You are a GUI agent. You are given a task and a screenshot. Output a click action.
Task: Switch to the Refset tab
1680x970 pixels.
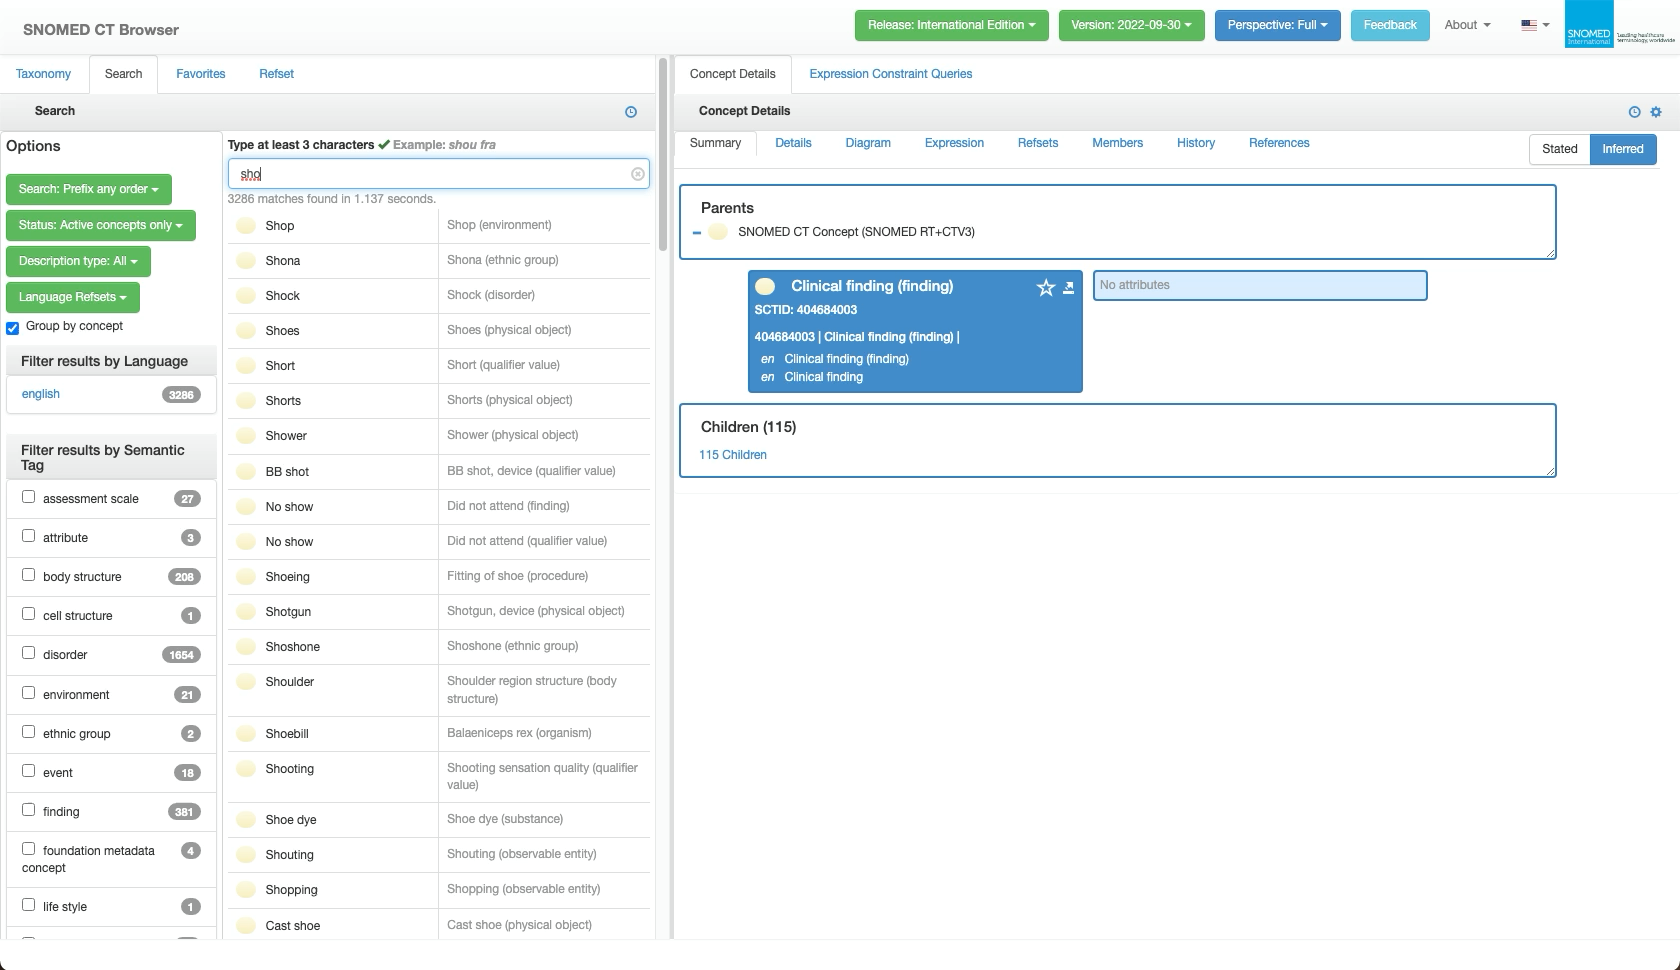[x=276, y=74]
